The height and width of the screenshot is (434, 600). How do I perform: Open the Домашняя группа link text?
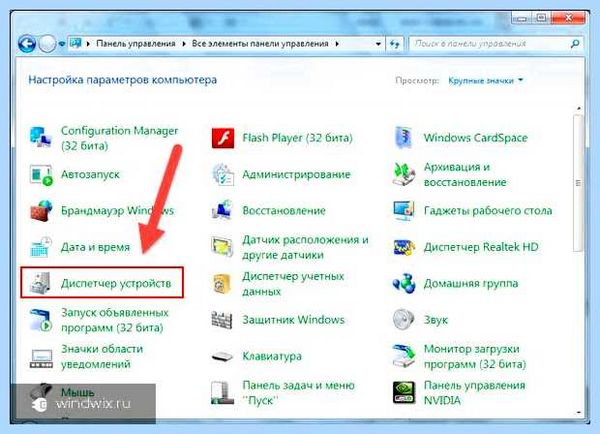click(471, 284)
